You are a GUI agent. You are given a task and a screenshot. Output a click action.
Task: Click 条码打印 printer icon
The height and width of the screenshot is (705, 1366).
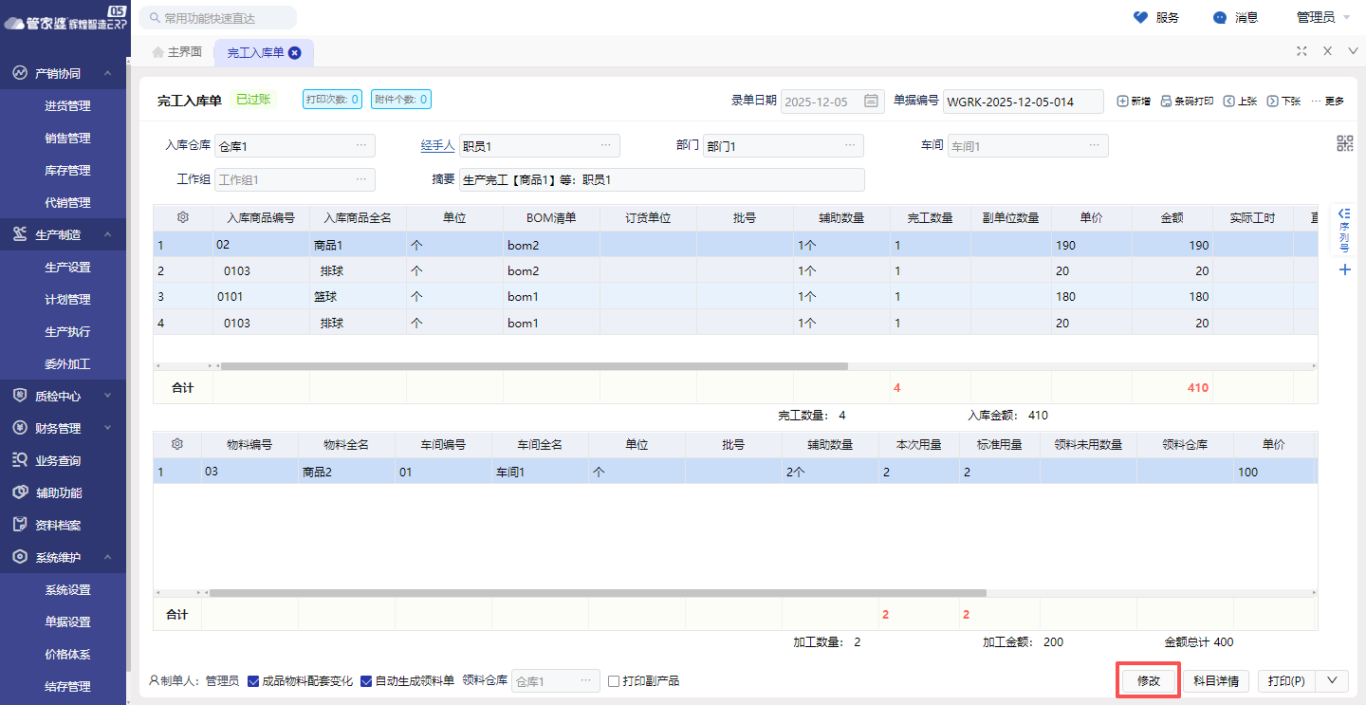point(1166,101)
